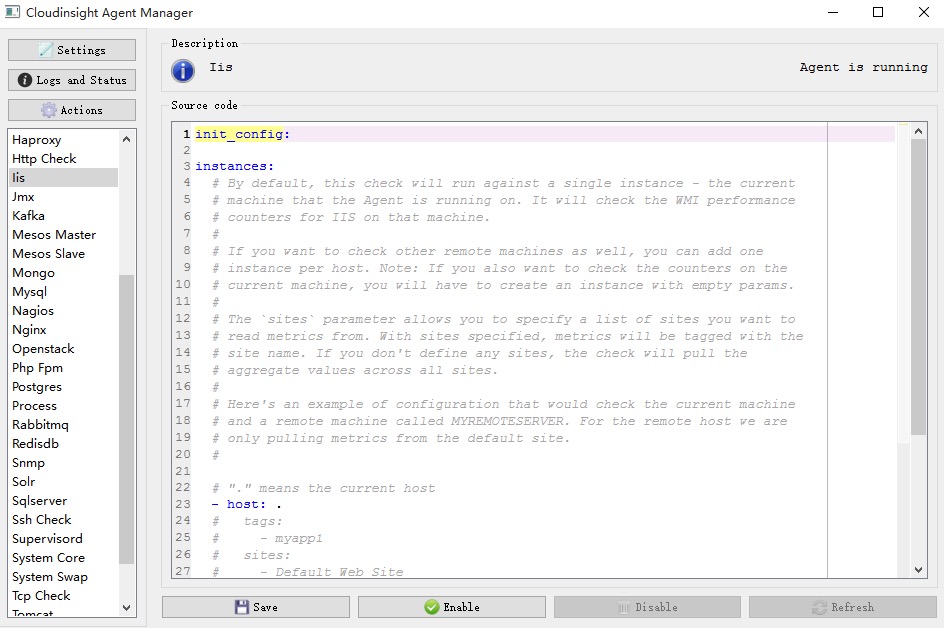944x628 pixels.
Task: Select Supervisord in the check list
Action: tap(64, 539)
